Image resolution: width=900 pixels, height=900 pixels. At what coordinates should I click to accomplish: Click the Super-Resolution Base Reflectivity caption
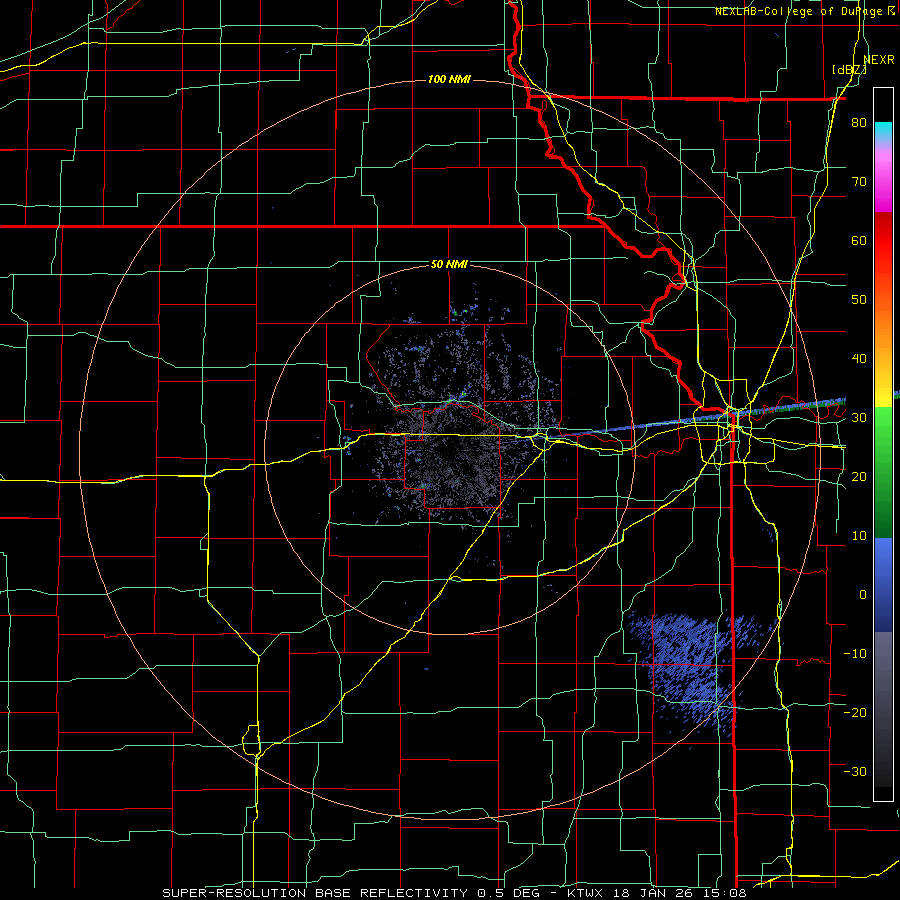click(x=454, y=893)
